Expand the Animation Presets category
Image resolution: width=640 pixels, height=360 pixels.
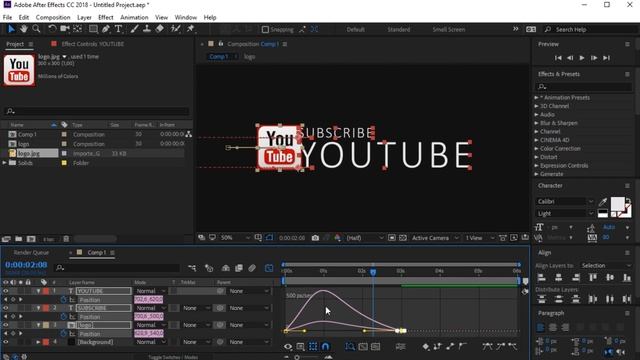[x=536, y=98]
